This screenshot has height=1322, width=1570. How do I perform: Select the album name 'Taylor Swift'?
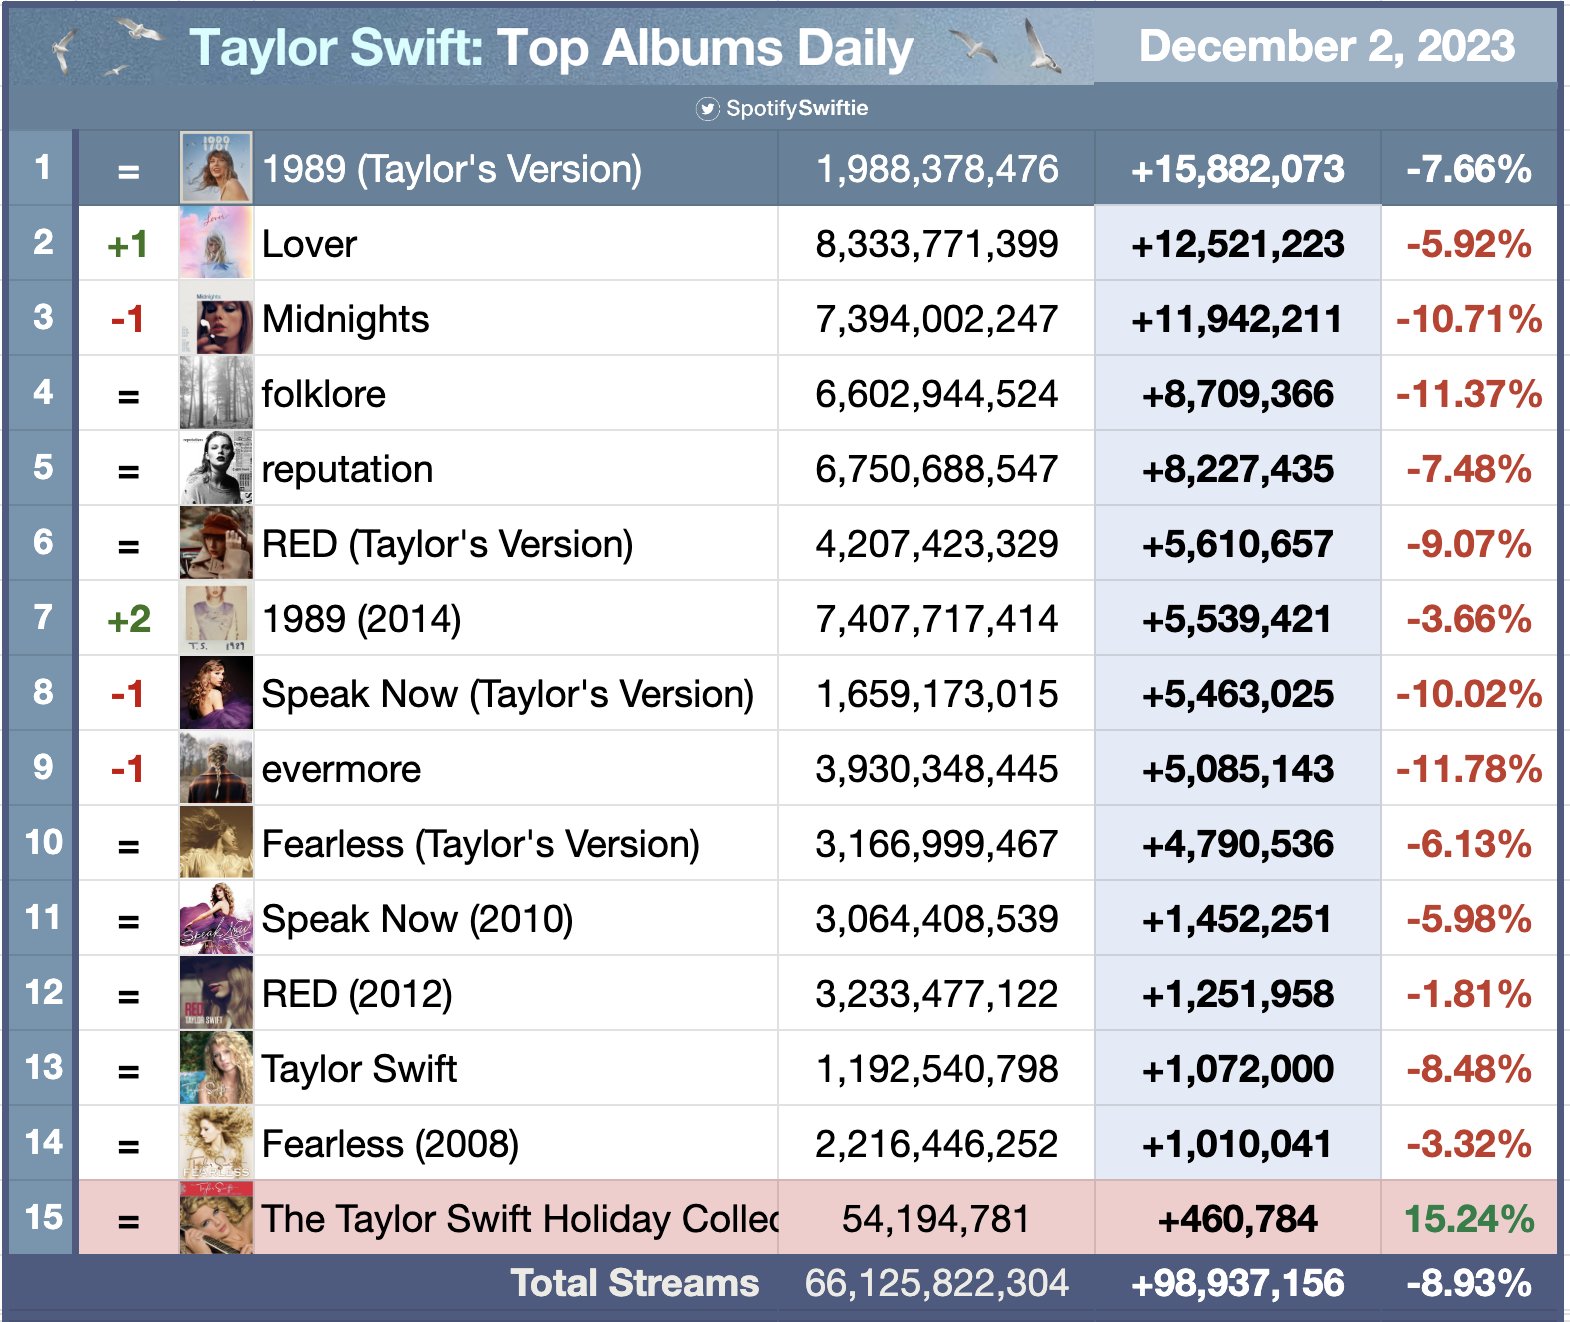point(359,1069)
